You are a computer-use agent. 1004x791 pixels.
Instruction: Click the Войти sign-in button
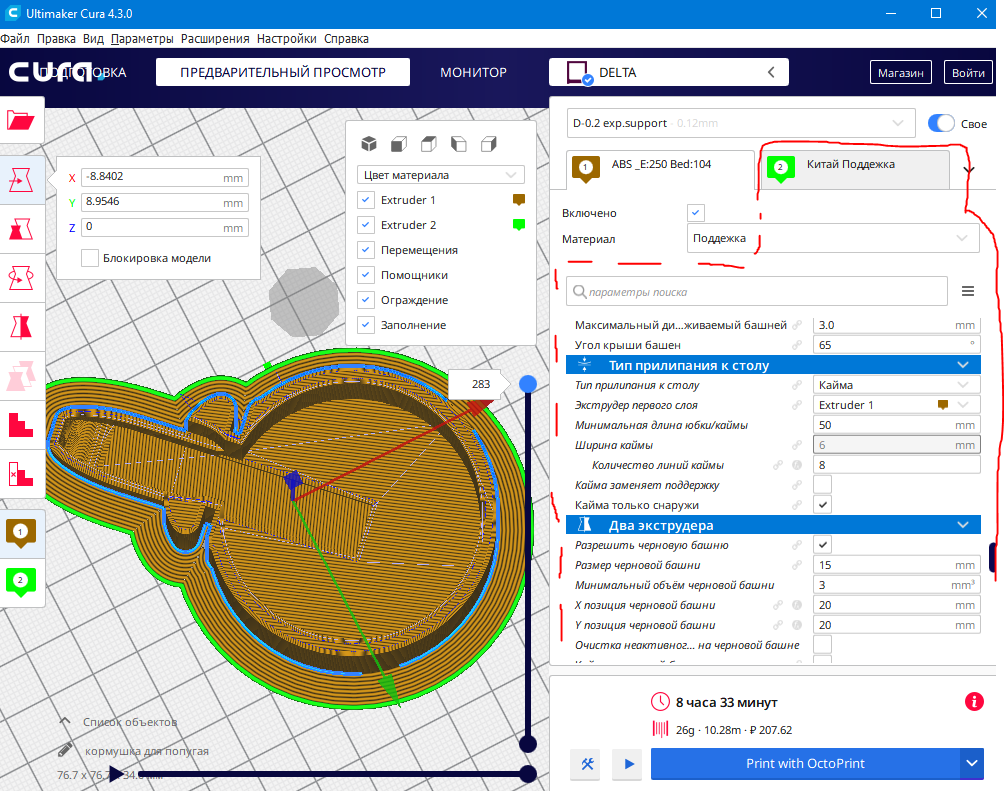point(968,72)
